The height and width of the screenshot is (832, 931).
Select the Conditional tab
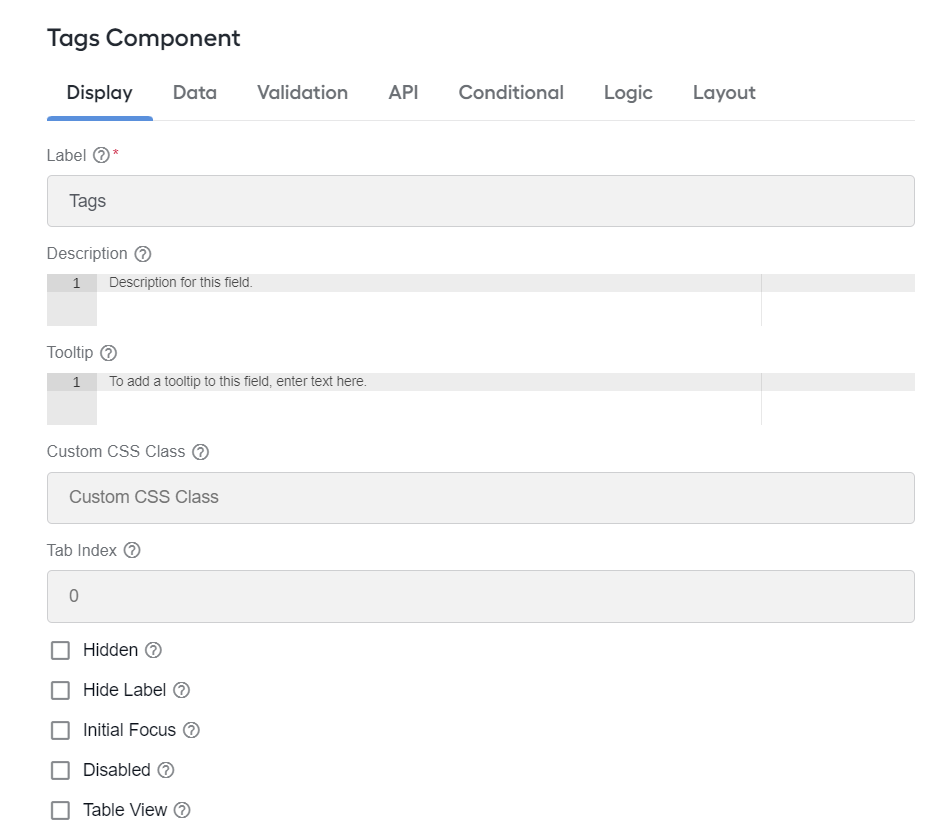click(511, 93)
